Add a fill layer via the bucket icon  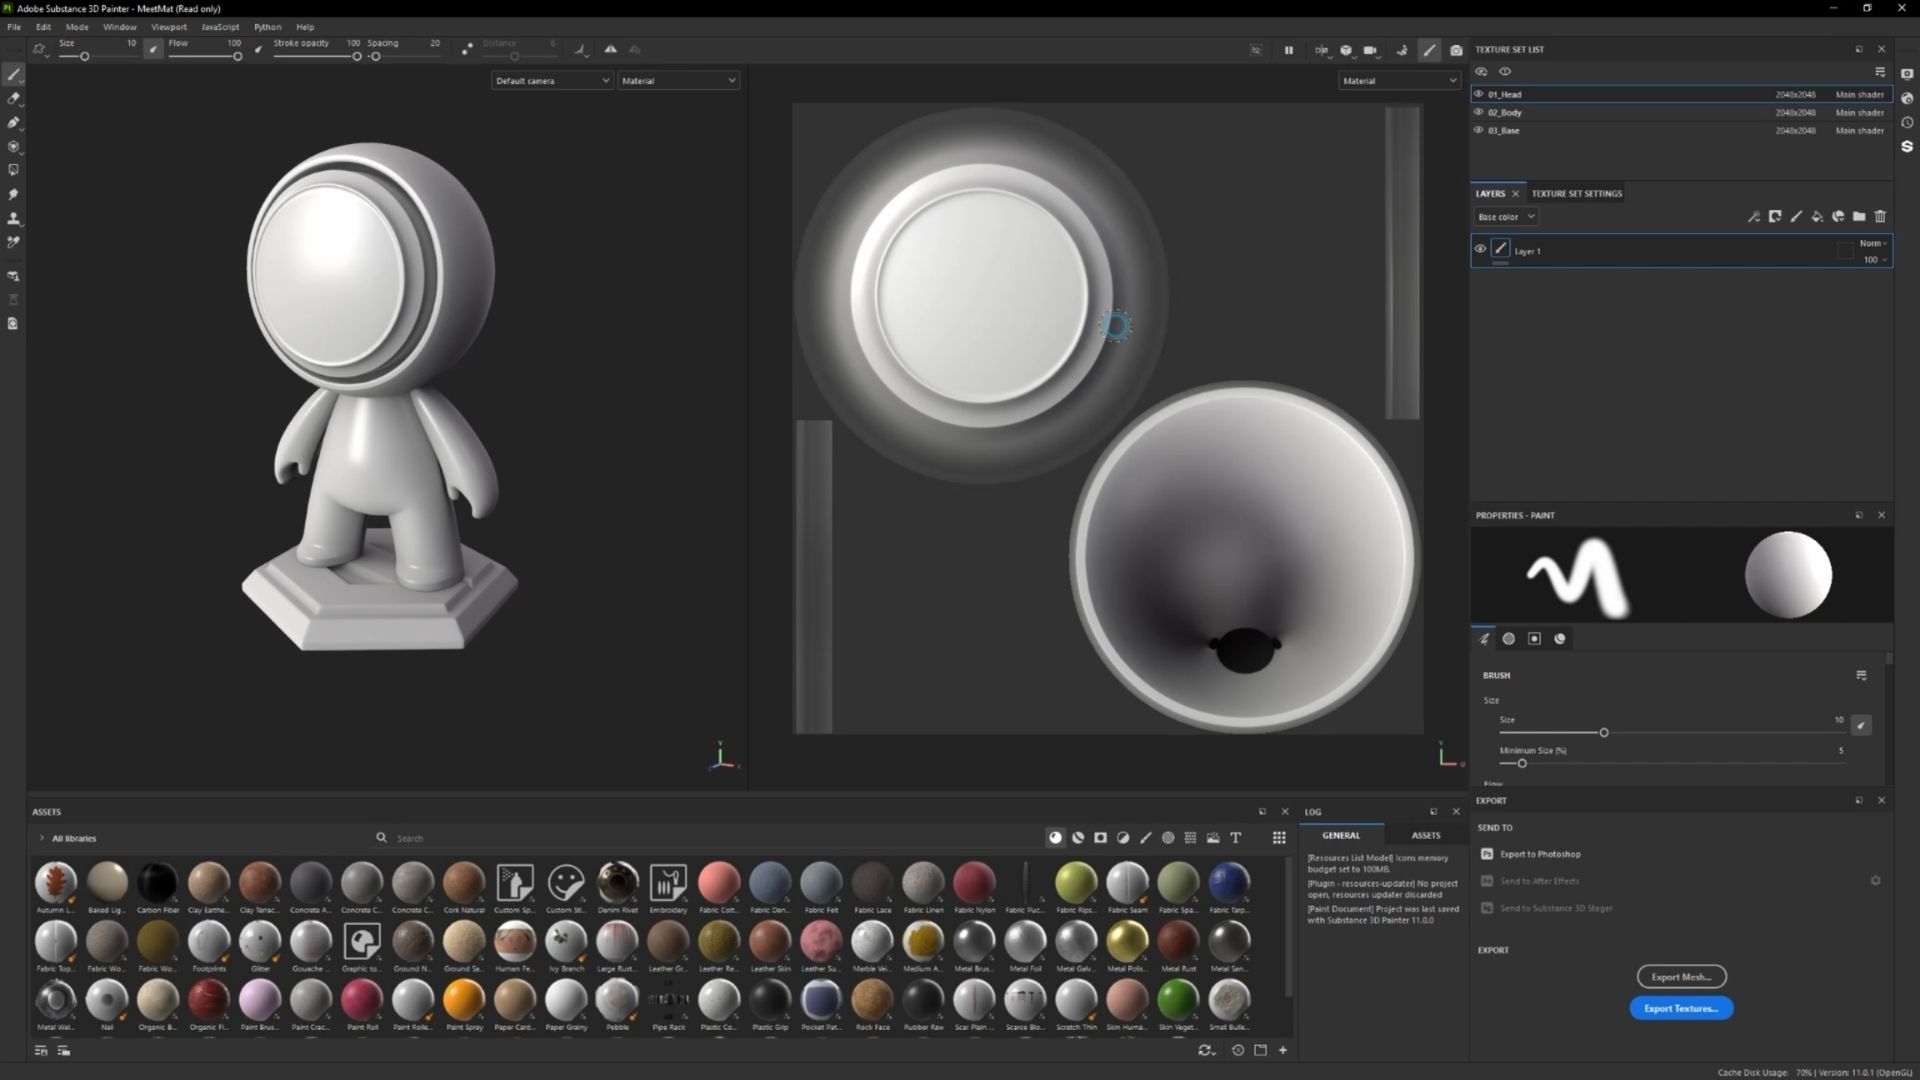tap(1817, 216)
